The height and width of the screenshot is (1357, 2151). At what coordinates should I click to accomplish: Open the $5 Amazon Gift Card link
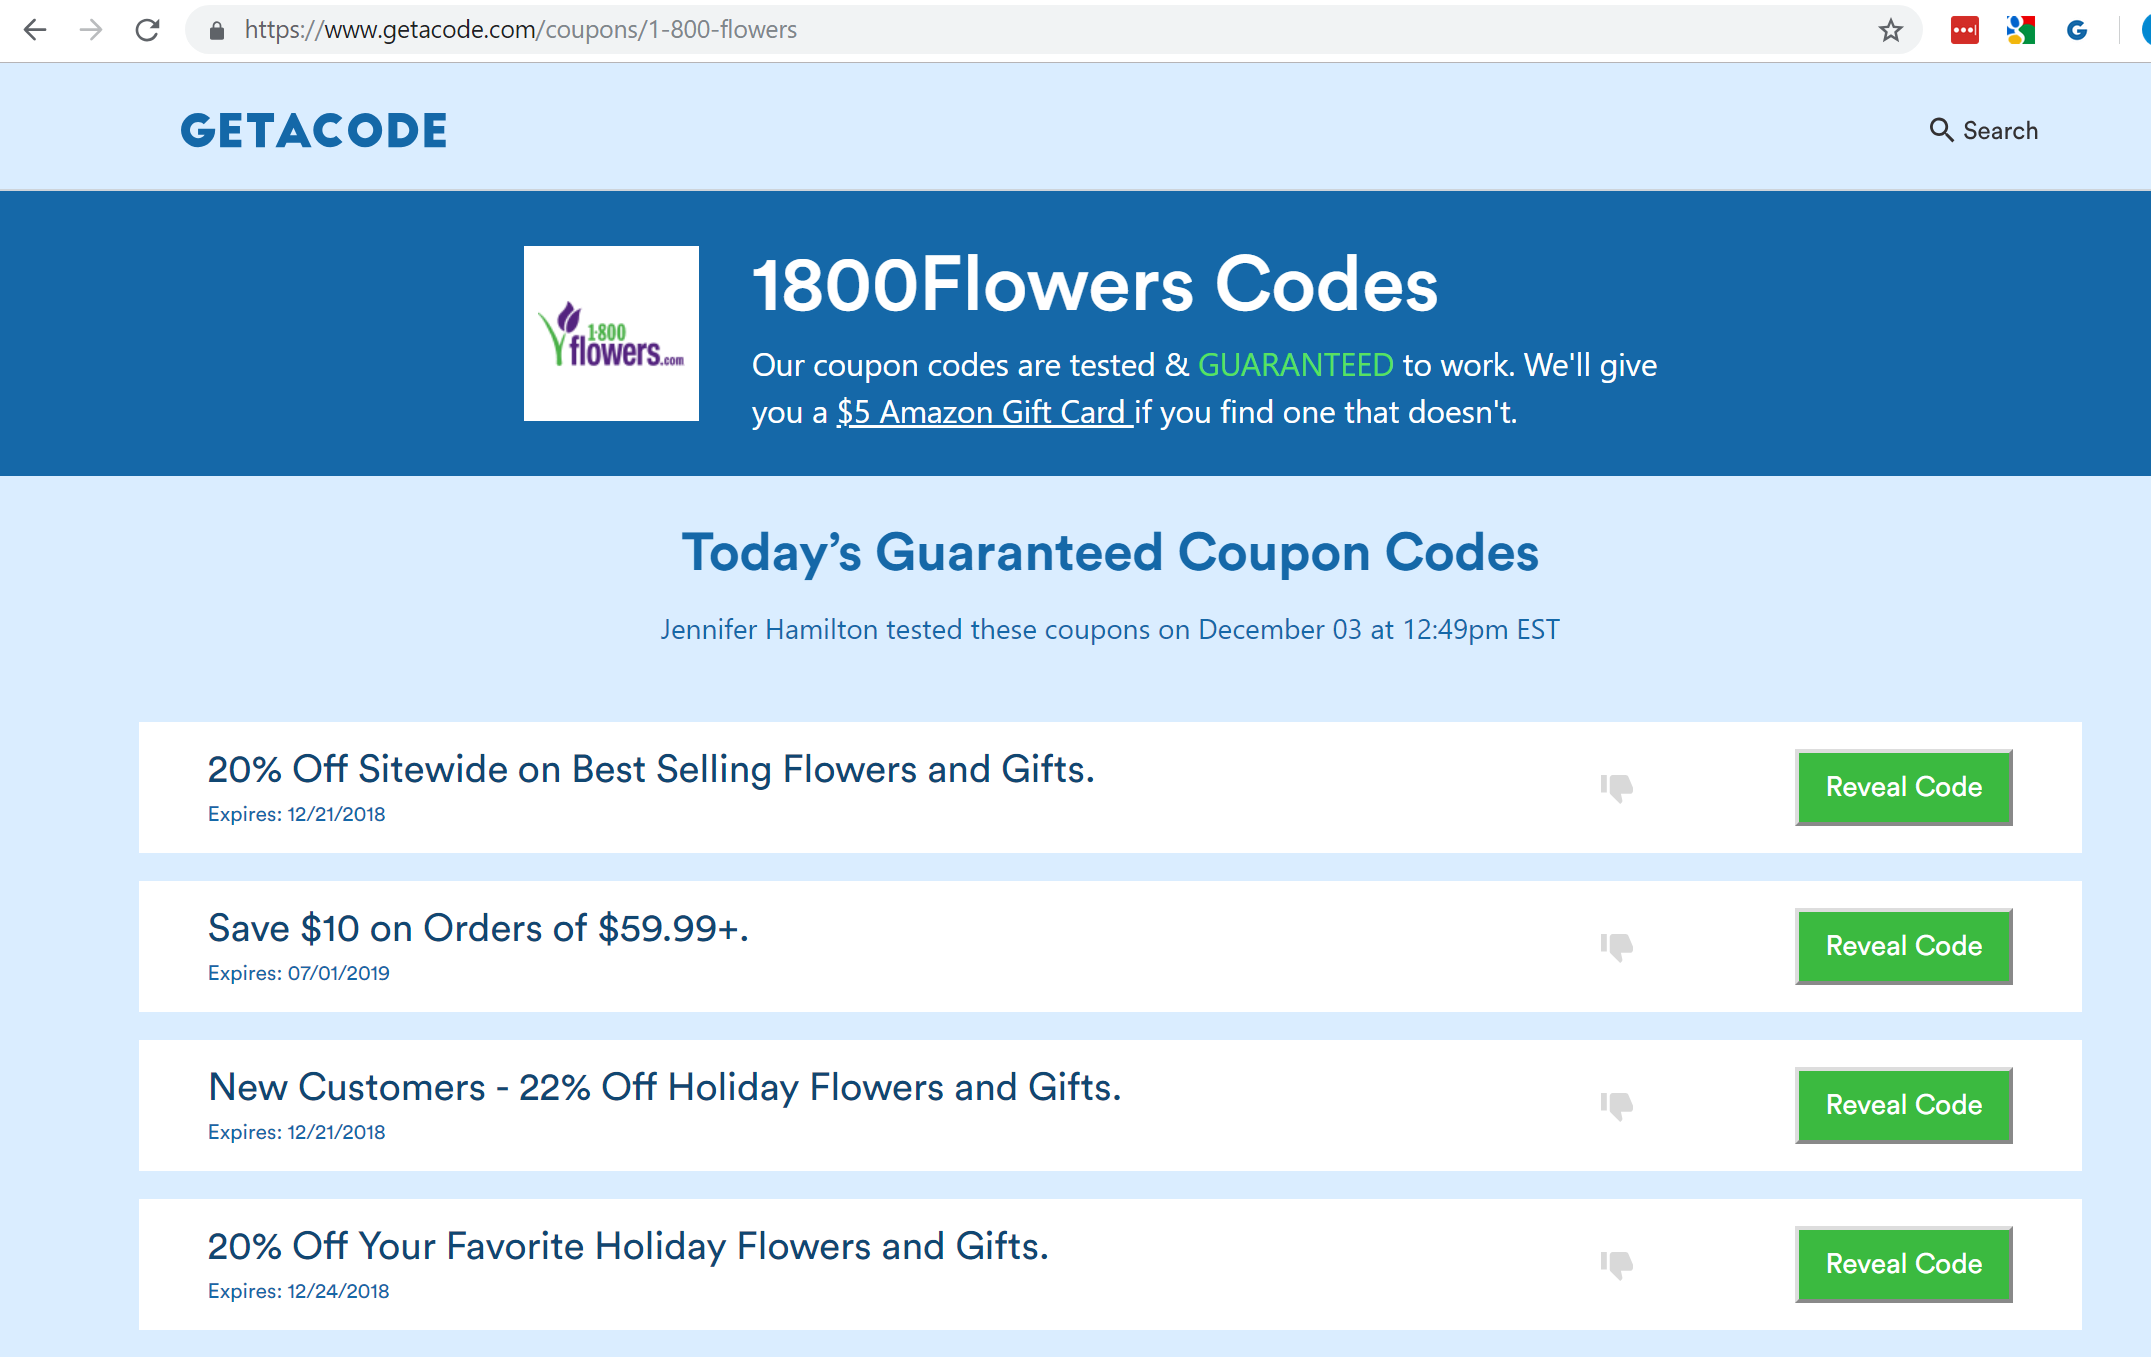984,412
